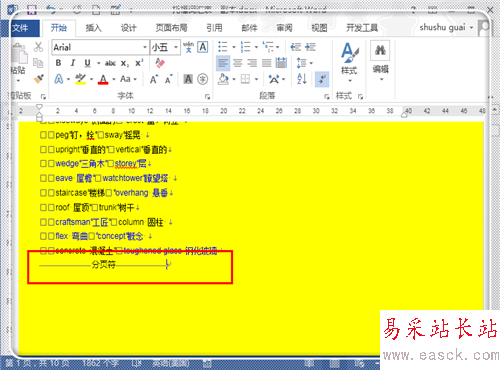Toggle Italic formatting
Image resolution: width=500 pixels, height=370 pixels.
coord(73,63)
